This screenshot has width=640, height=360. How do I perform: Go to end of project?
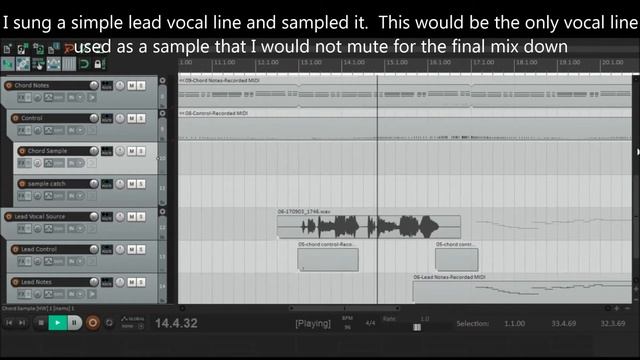22,323
